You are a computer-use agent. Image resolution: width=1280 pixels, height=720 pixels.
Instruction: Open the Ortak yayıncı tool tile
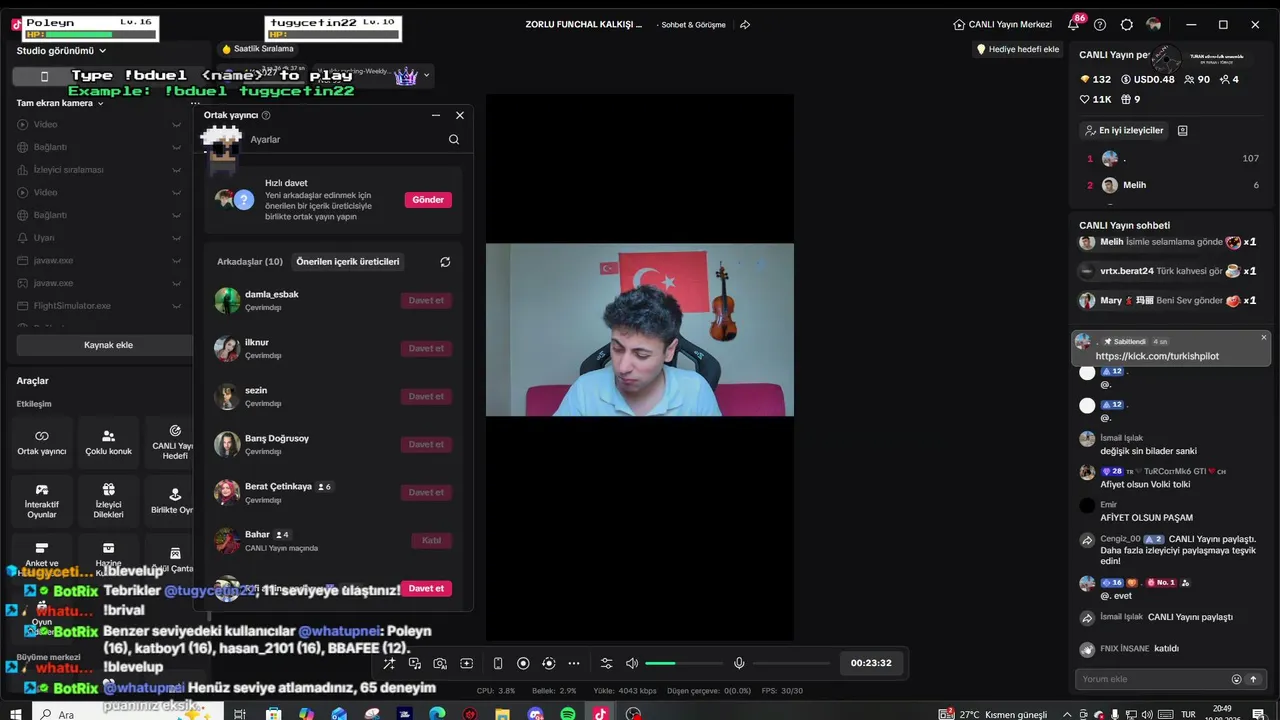pyautogui.click(x=42, y=443)
